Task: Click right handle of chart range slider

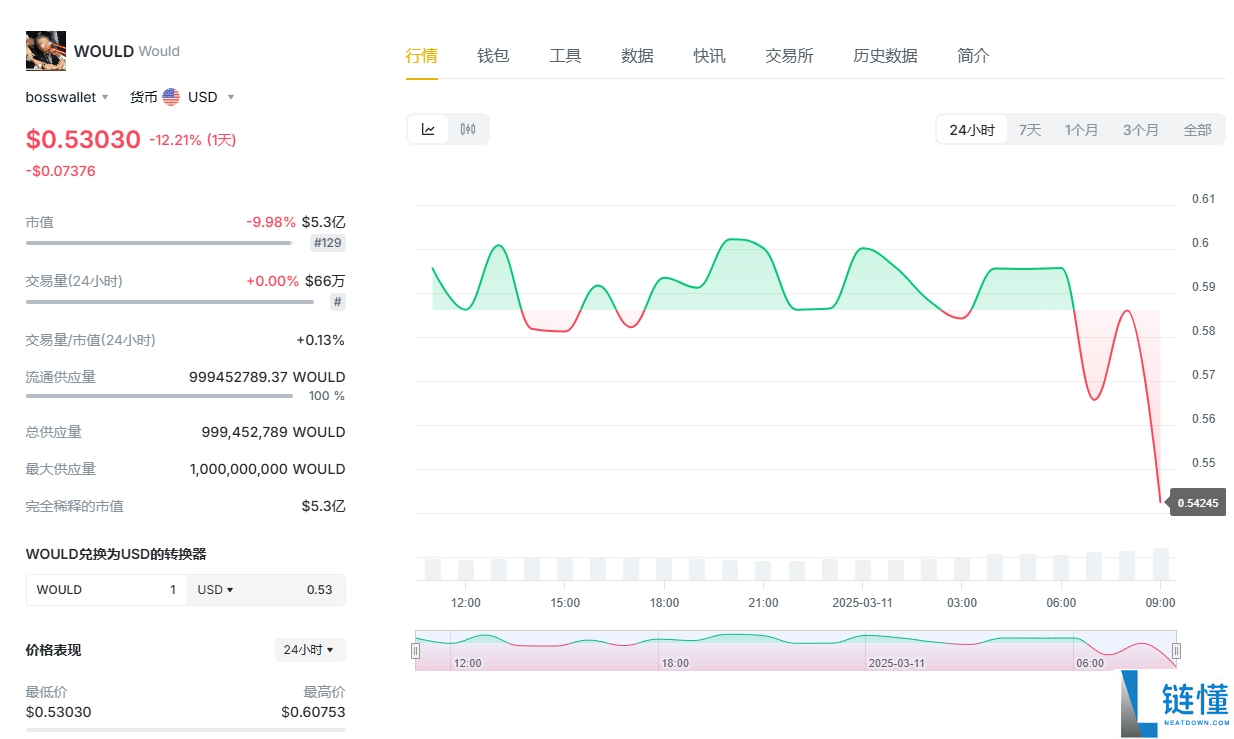Action: [1176, 651]
